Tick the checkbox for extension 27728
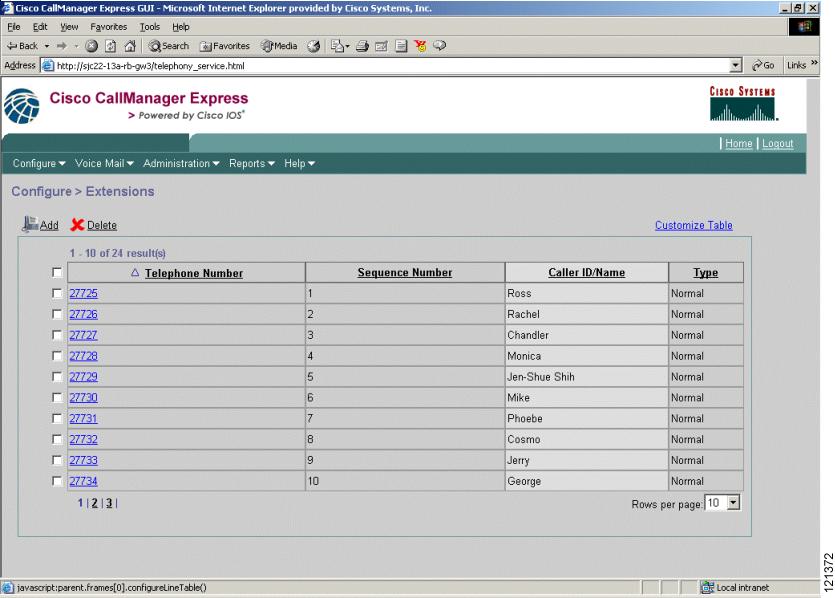 pyautogui.click(x=57, y=356)
